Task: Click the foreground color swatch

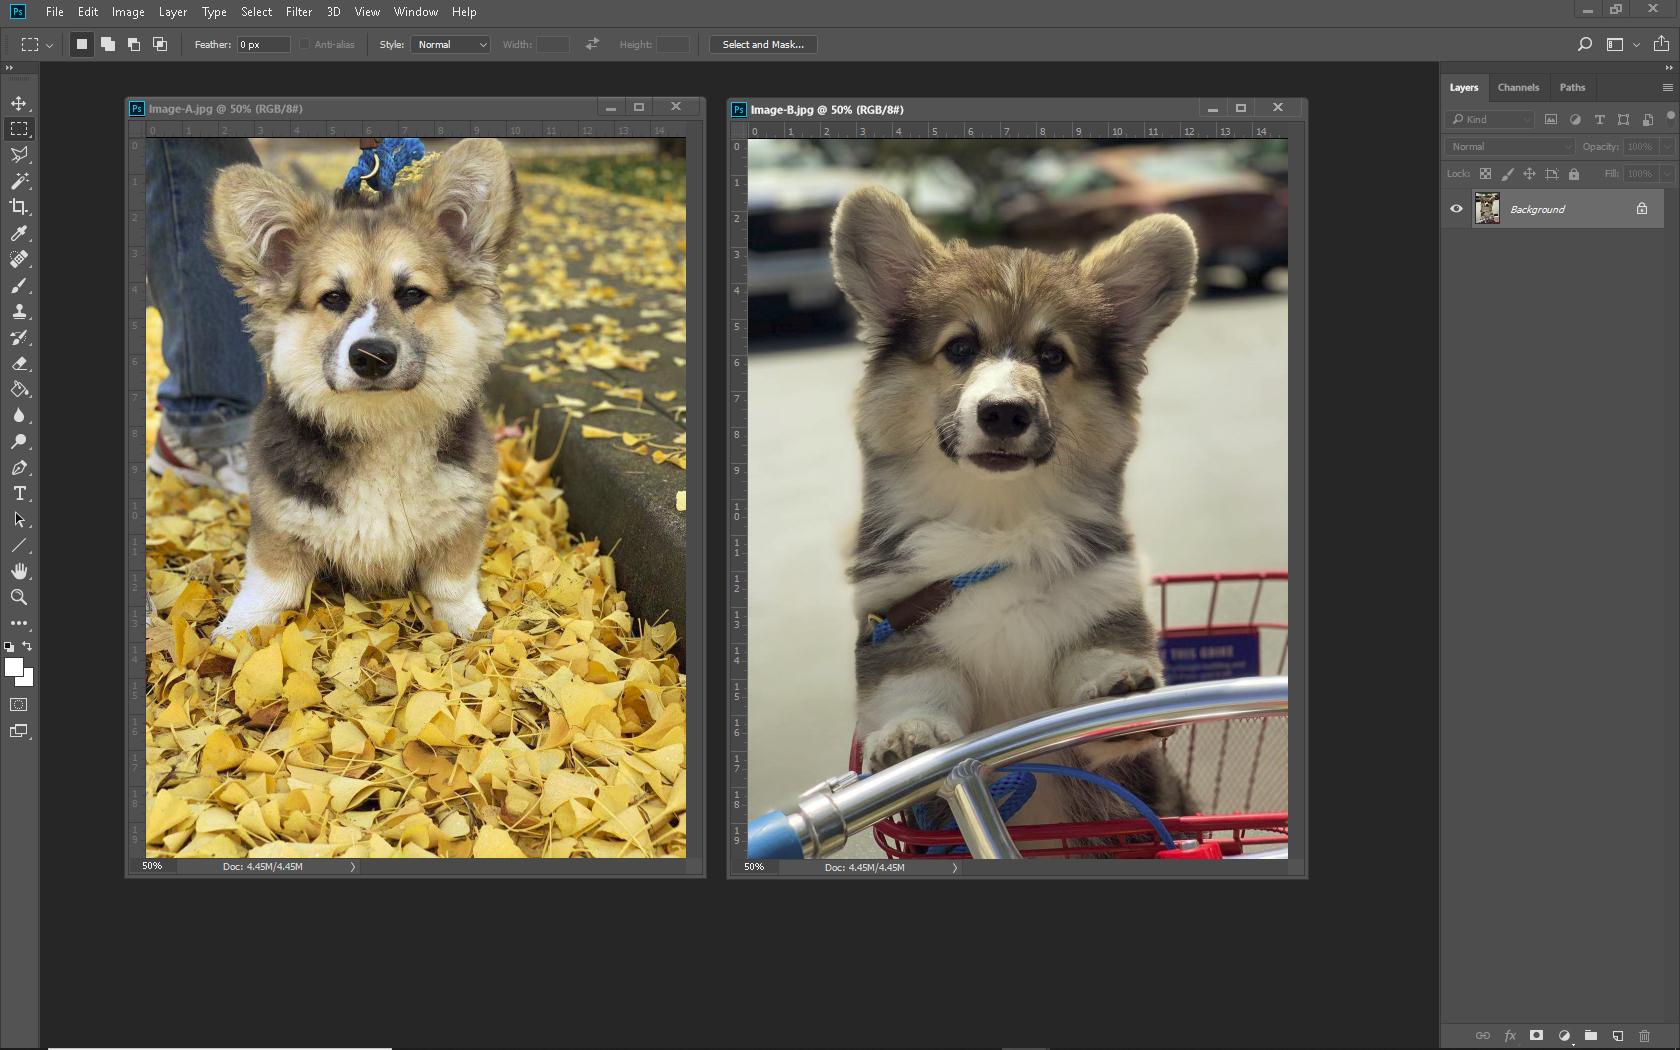Action: click(x=13, y=667)
